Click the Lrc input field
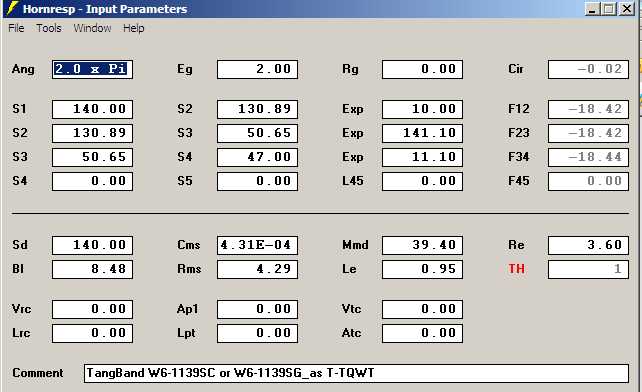This screenshot has height=392, width=642. coord(92,333)
